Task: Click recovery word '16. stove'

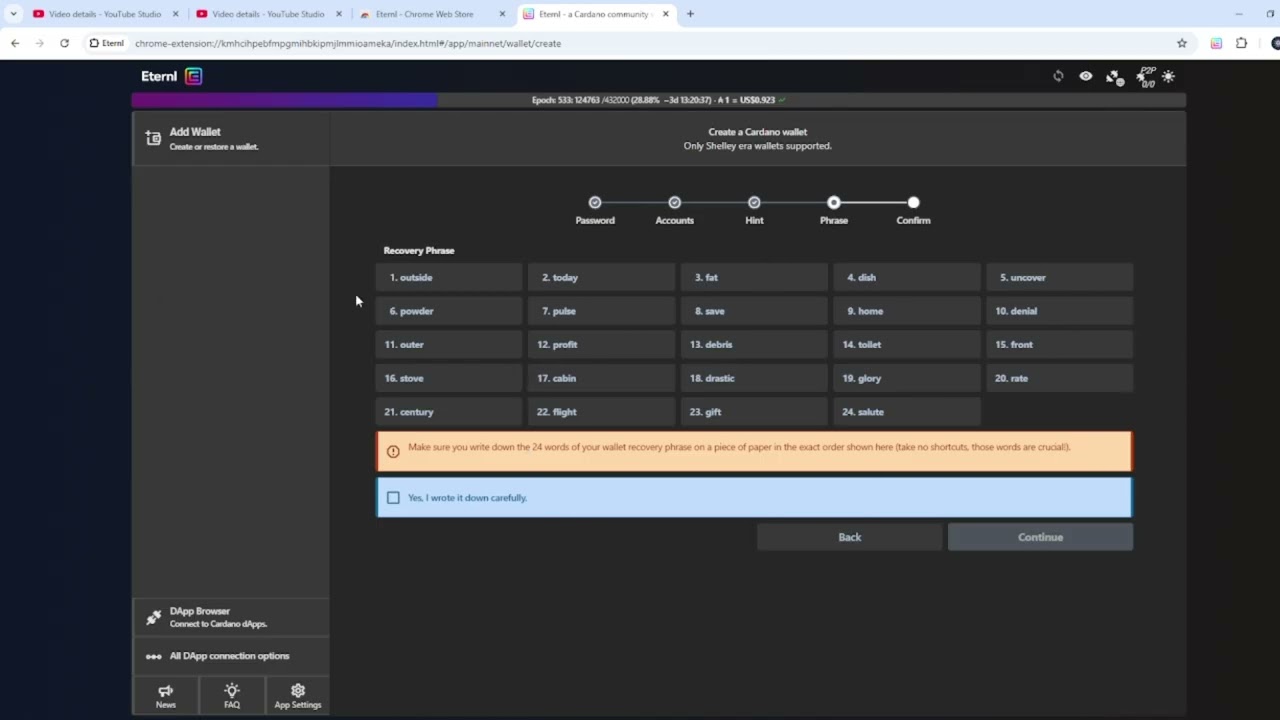Action: [x=449, y=378]
